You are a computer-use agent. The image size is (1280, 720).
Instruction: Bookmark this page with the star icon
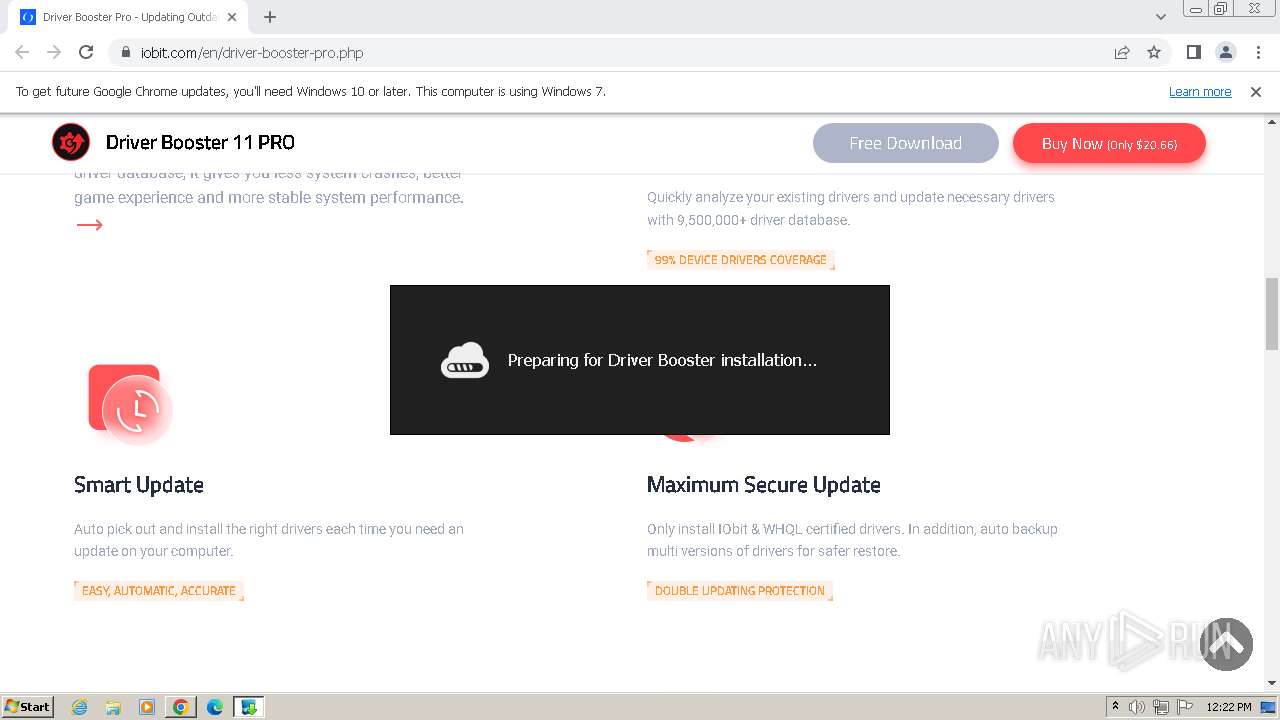coord(1154,53)
